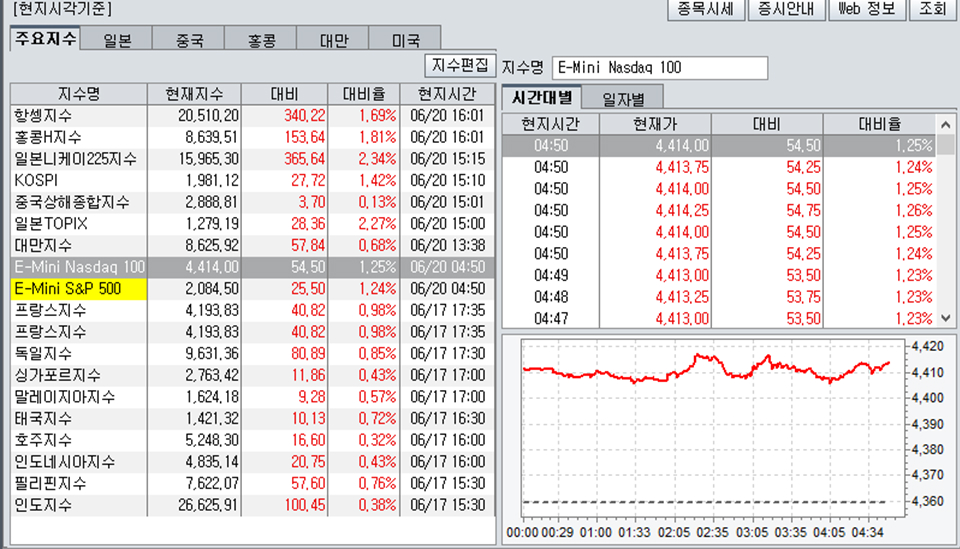Open the 대만 tab
The image size is (960, 549).
[334, 40]
